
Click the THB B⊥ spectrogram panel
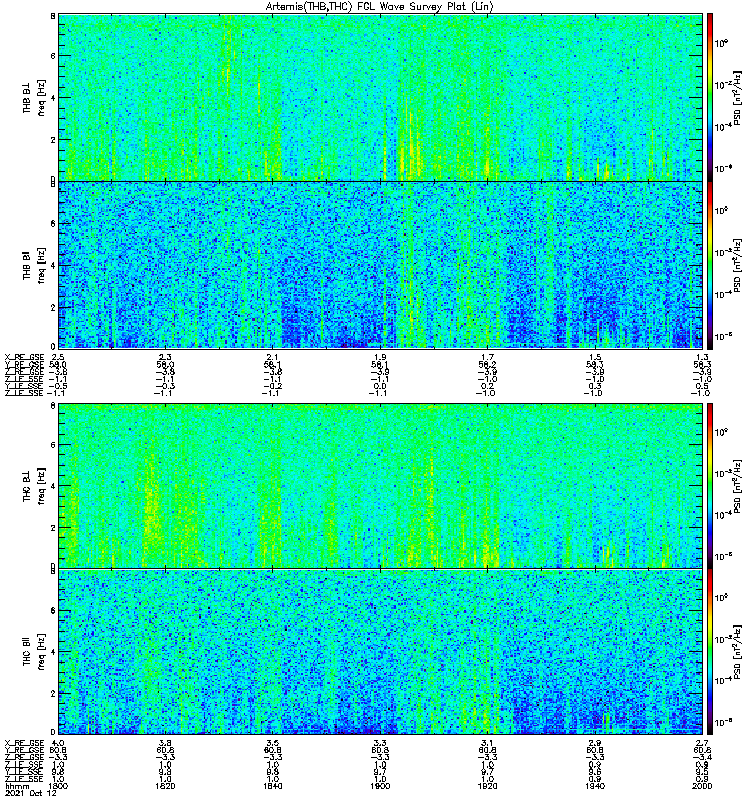point(381,97)
